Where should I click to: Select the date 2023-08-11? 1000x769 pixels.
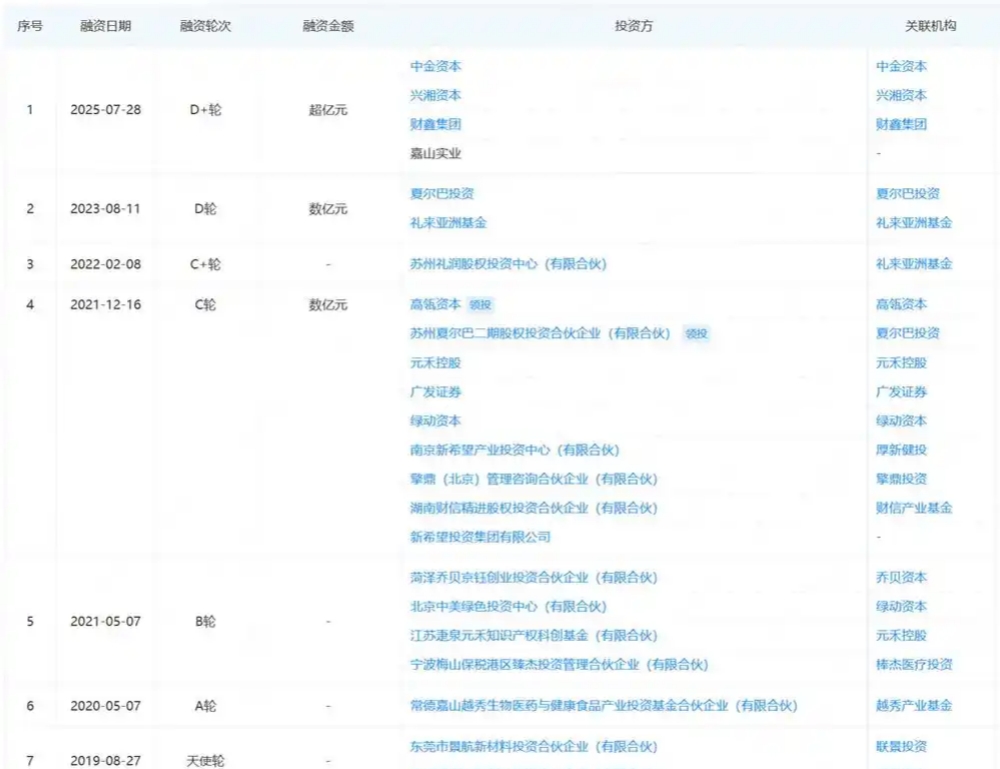(x=106, y=209)
